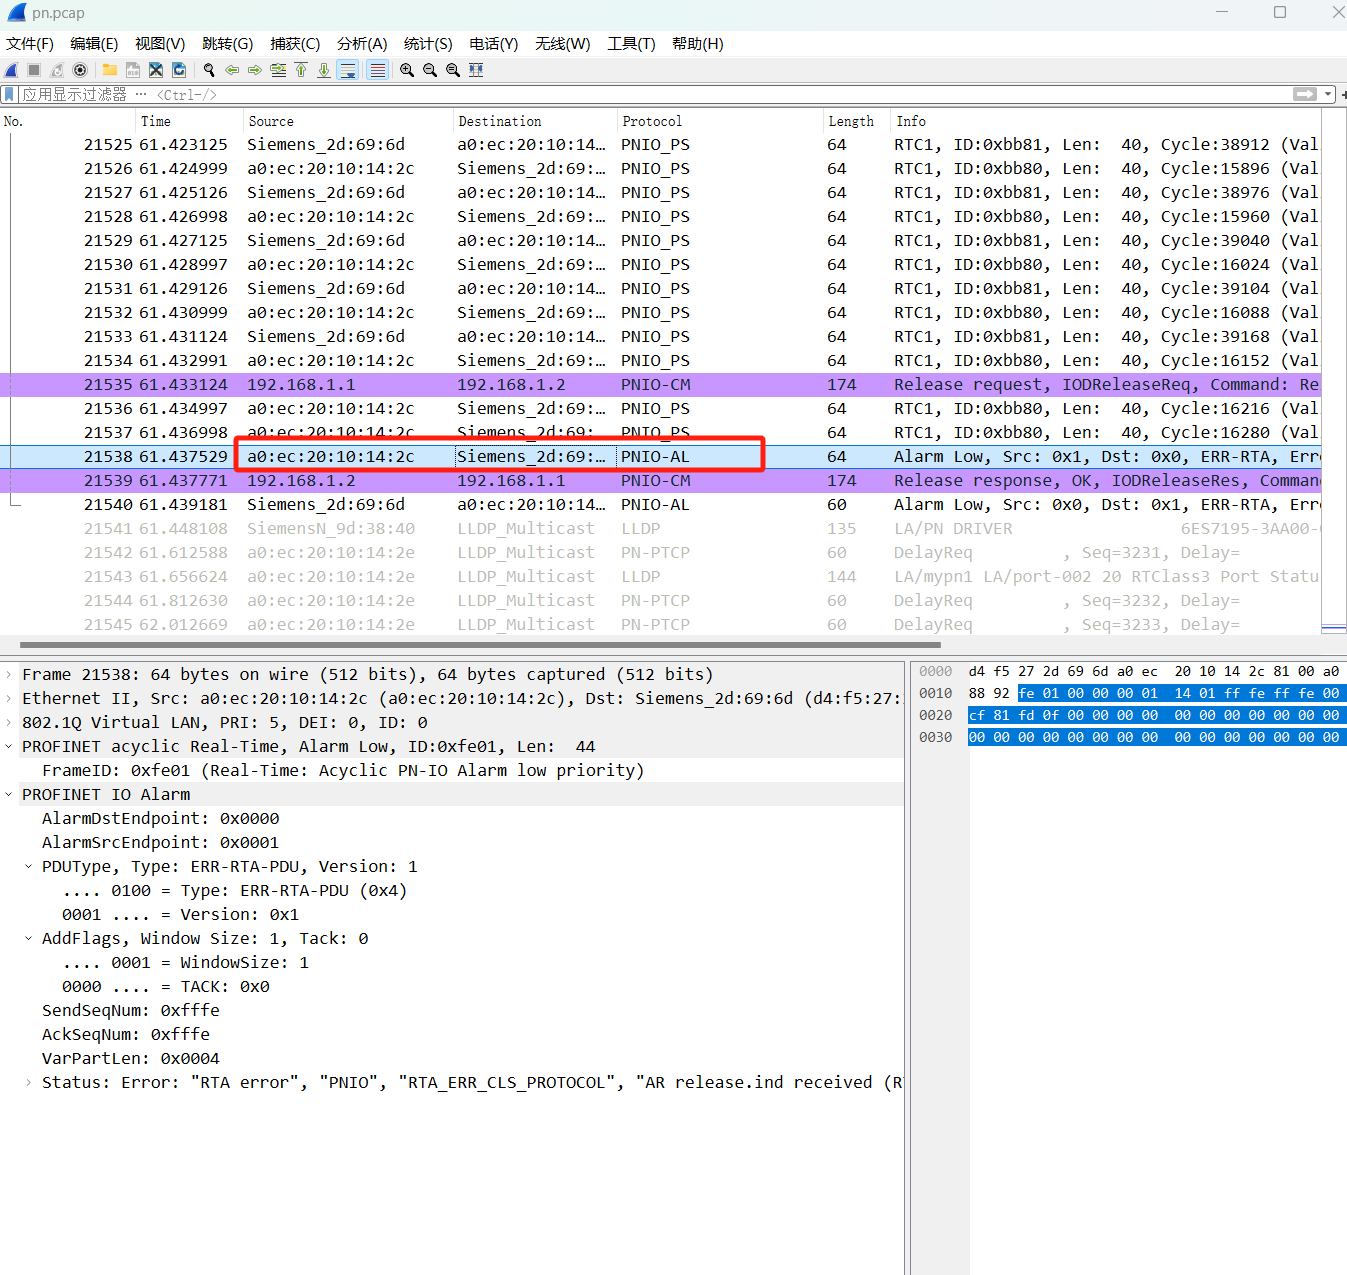1347x1275 pixels.
Task: Click hex offset row 0020 in bytes pane
Action: point(936,716)
